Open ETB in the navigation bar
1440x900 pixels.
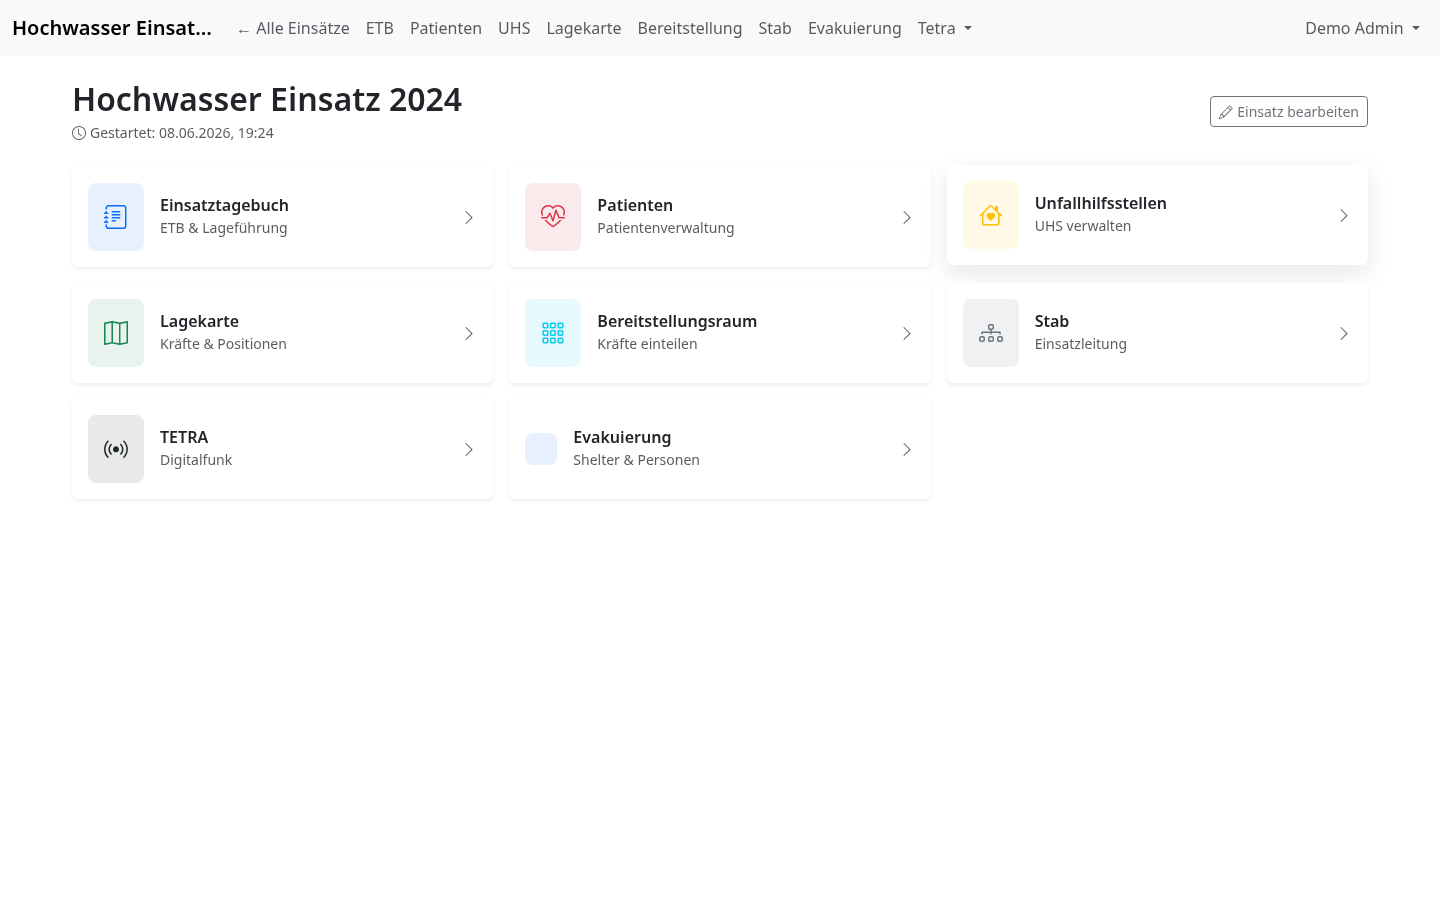380,28
